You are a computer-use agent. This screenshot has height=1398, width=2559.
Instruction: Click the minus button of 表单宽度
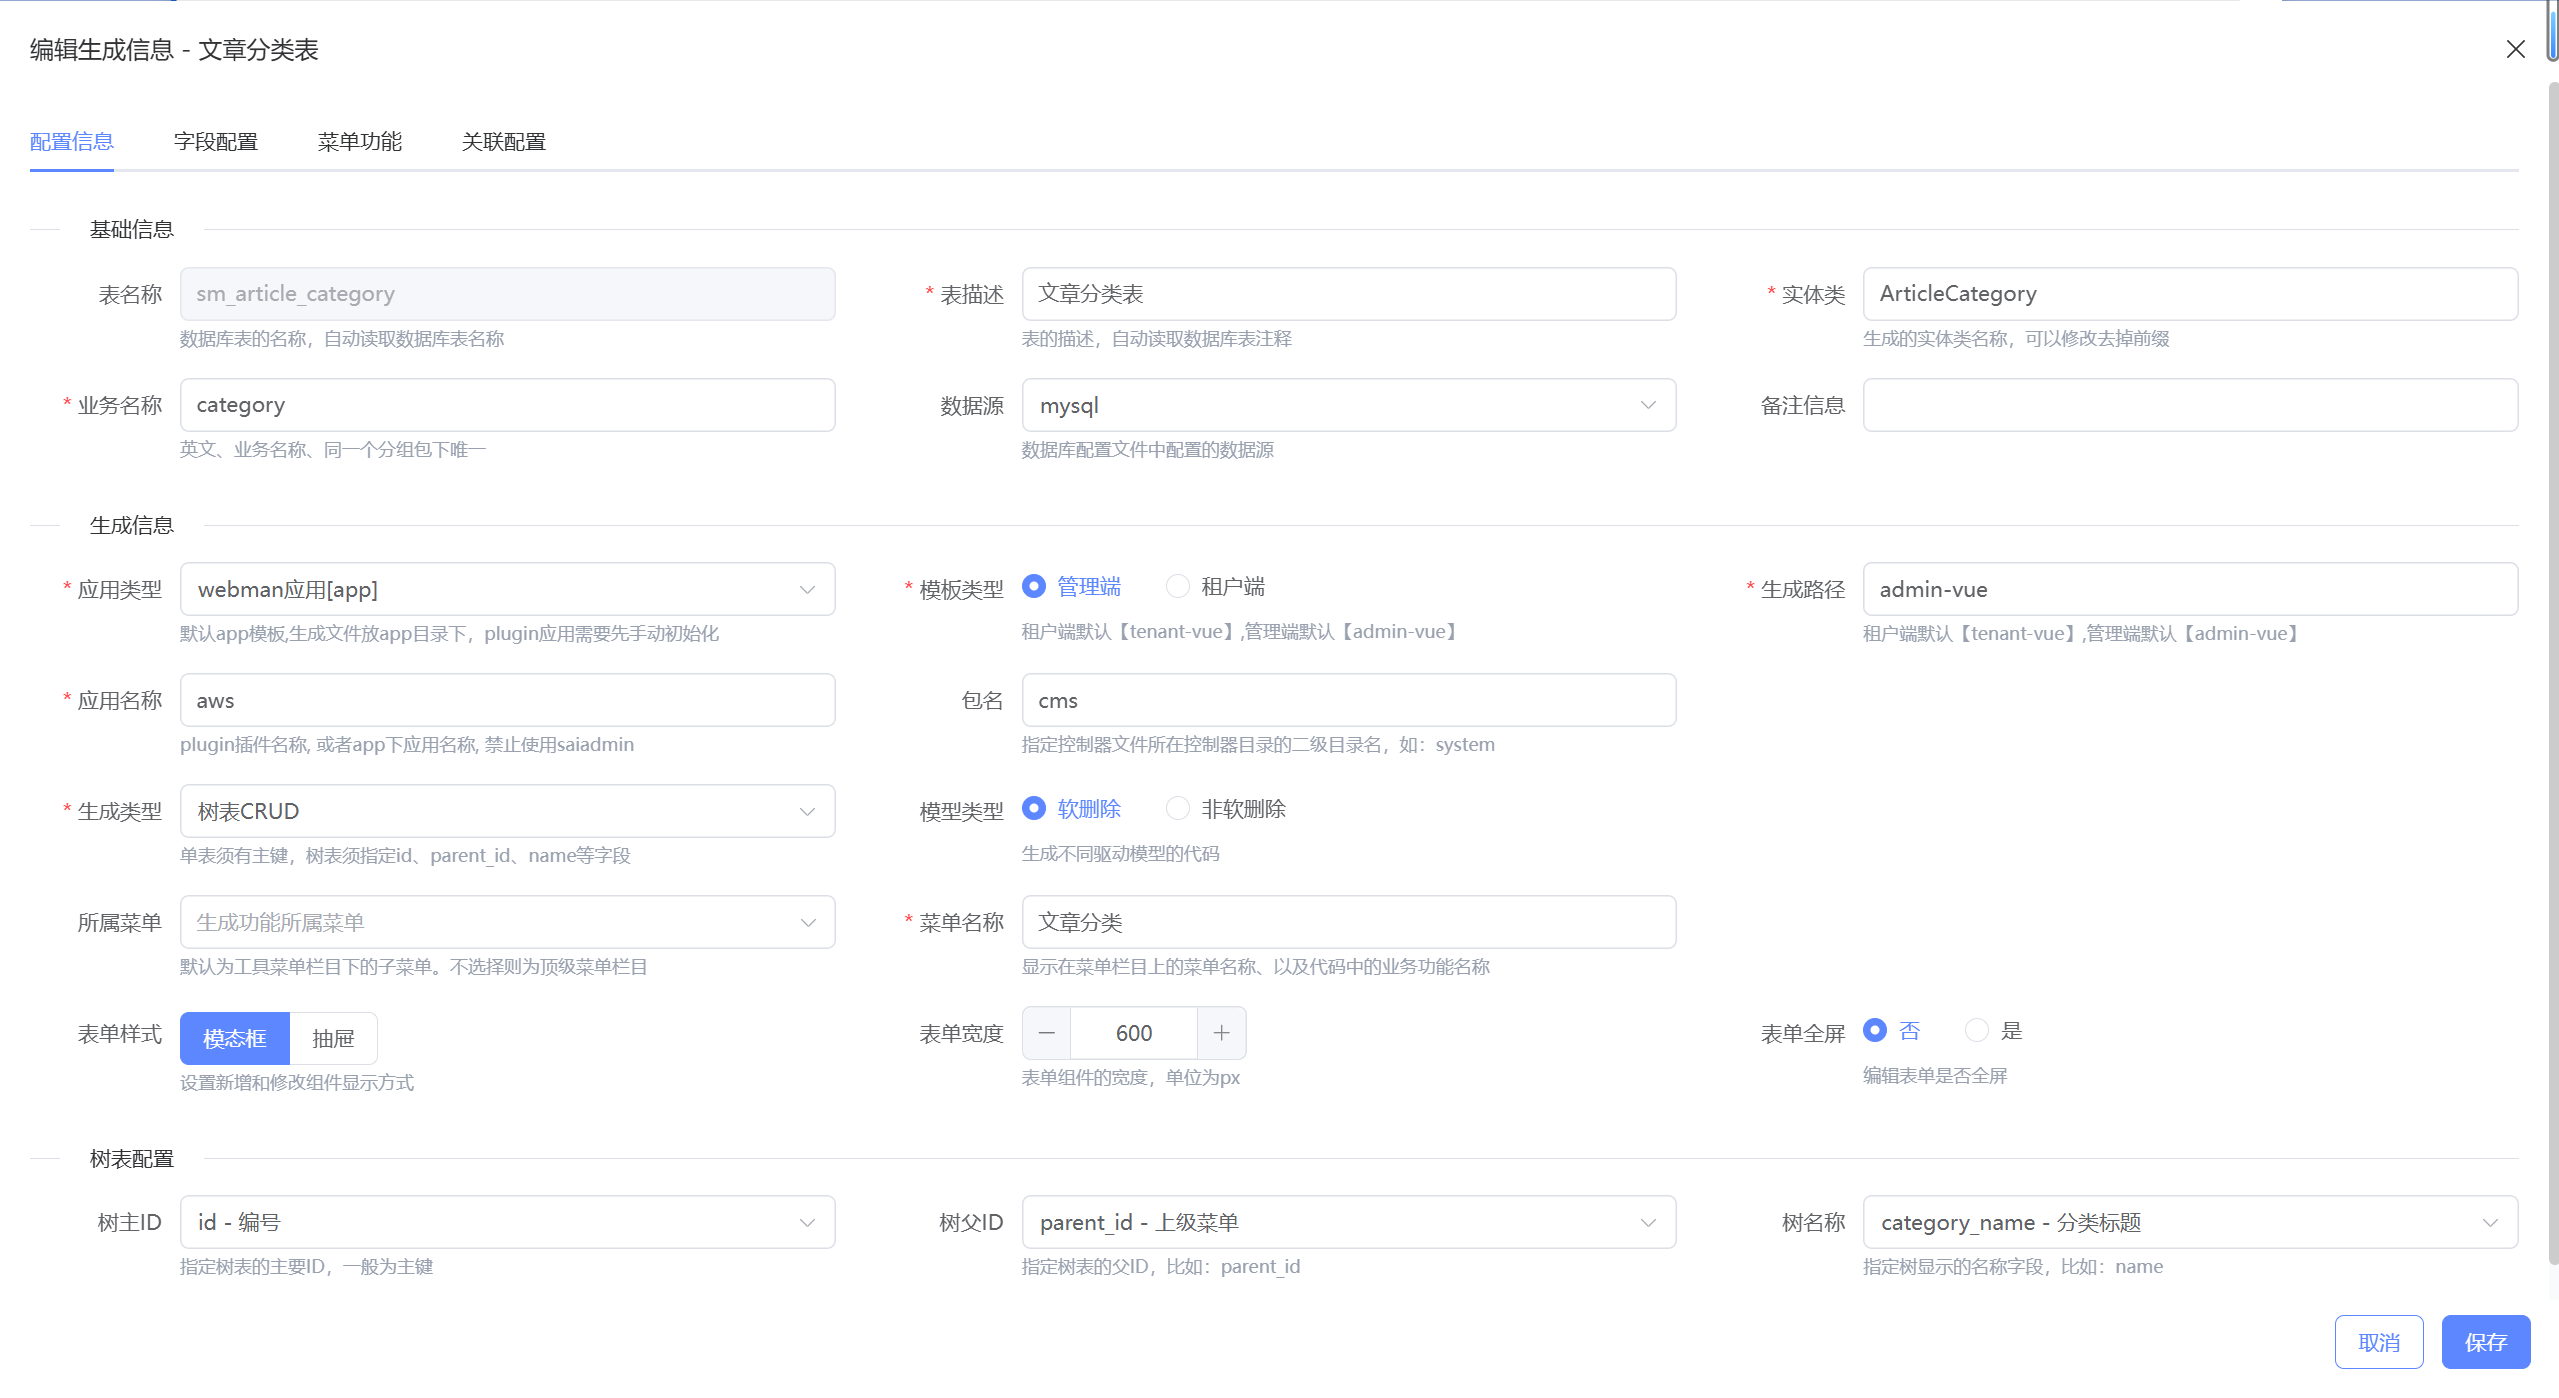click(1046, 1033)
